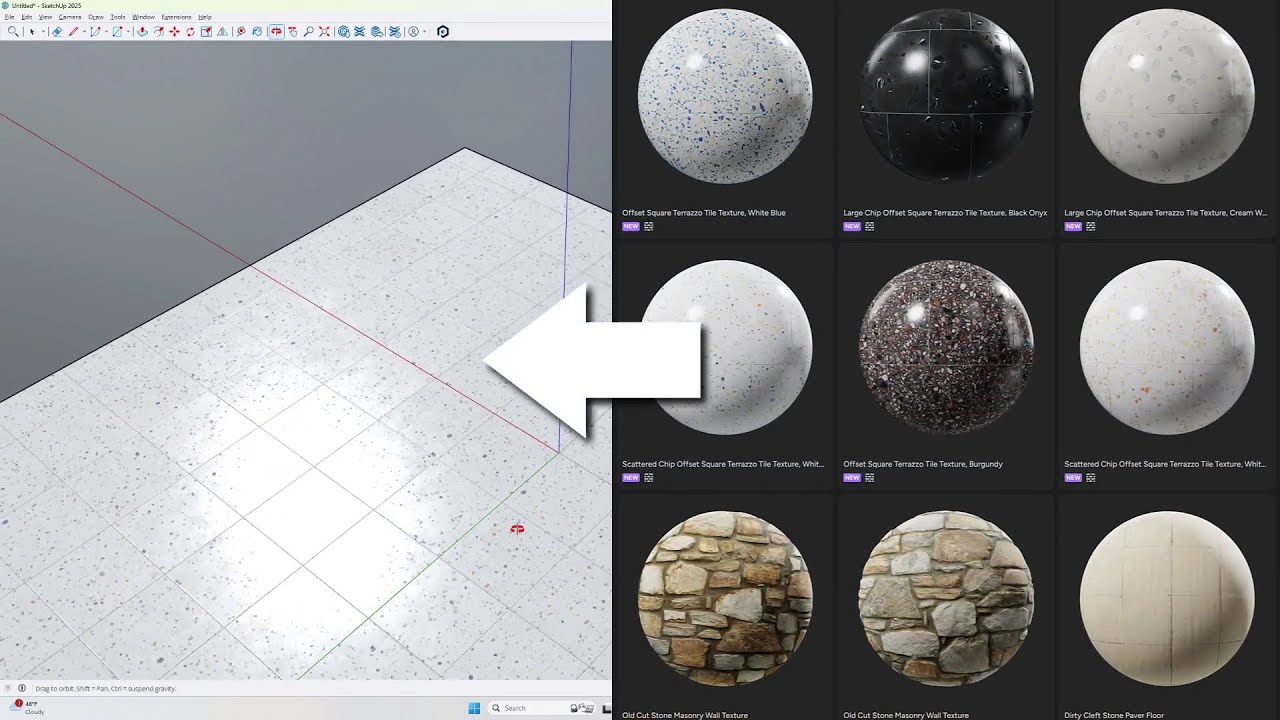Click the Send to LayOut icon

(x=377, y=32)
